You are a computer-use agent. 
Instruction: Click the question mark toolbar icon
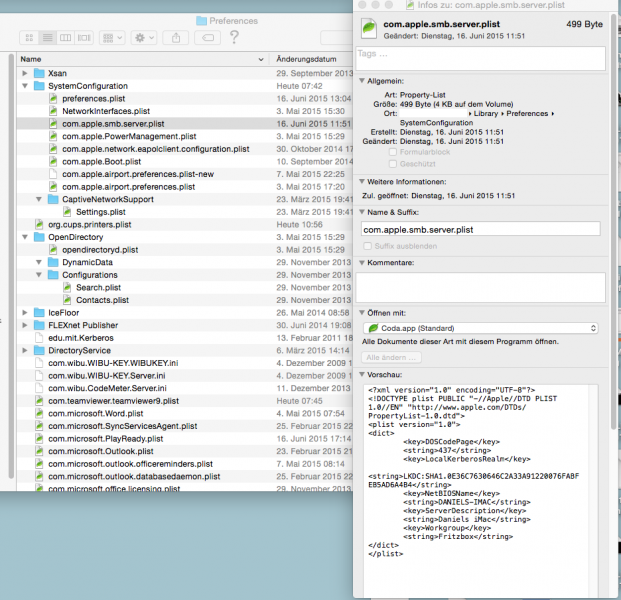(234, 37)
